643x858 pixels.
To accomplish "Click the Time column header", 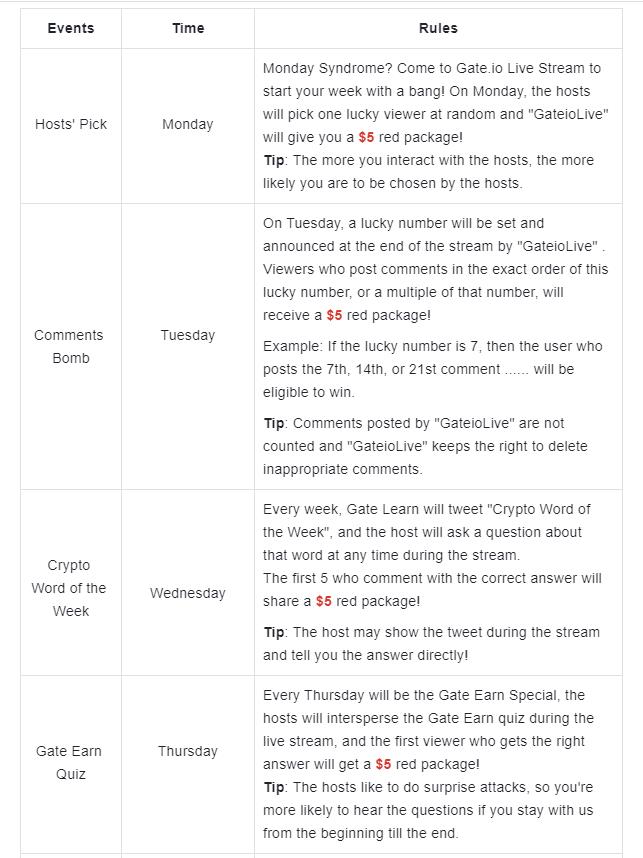I will pyautogui.click(x=188, y=28).
